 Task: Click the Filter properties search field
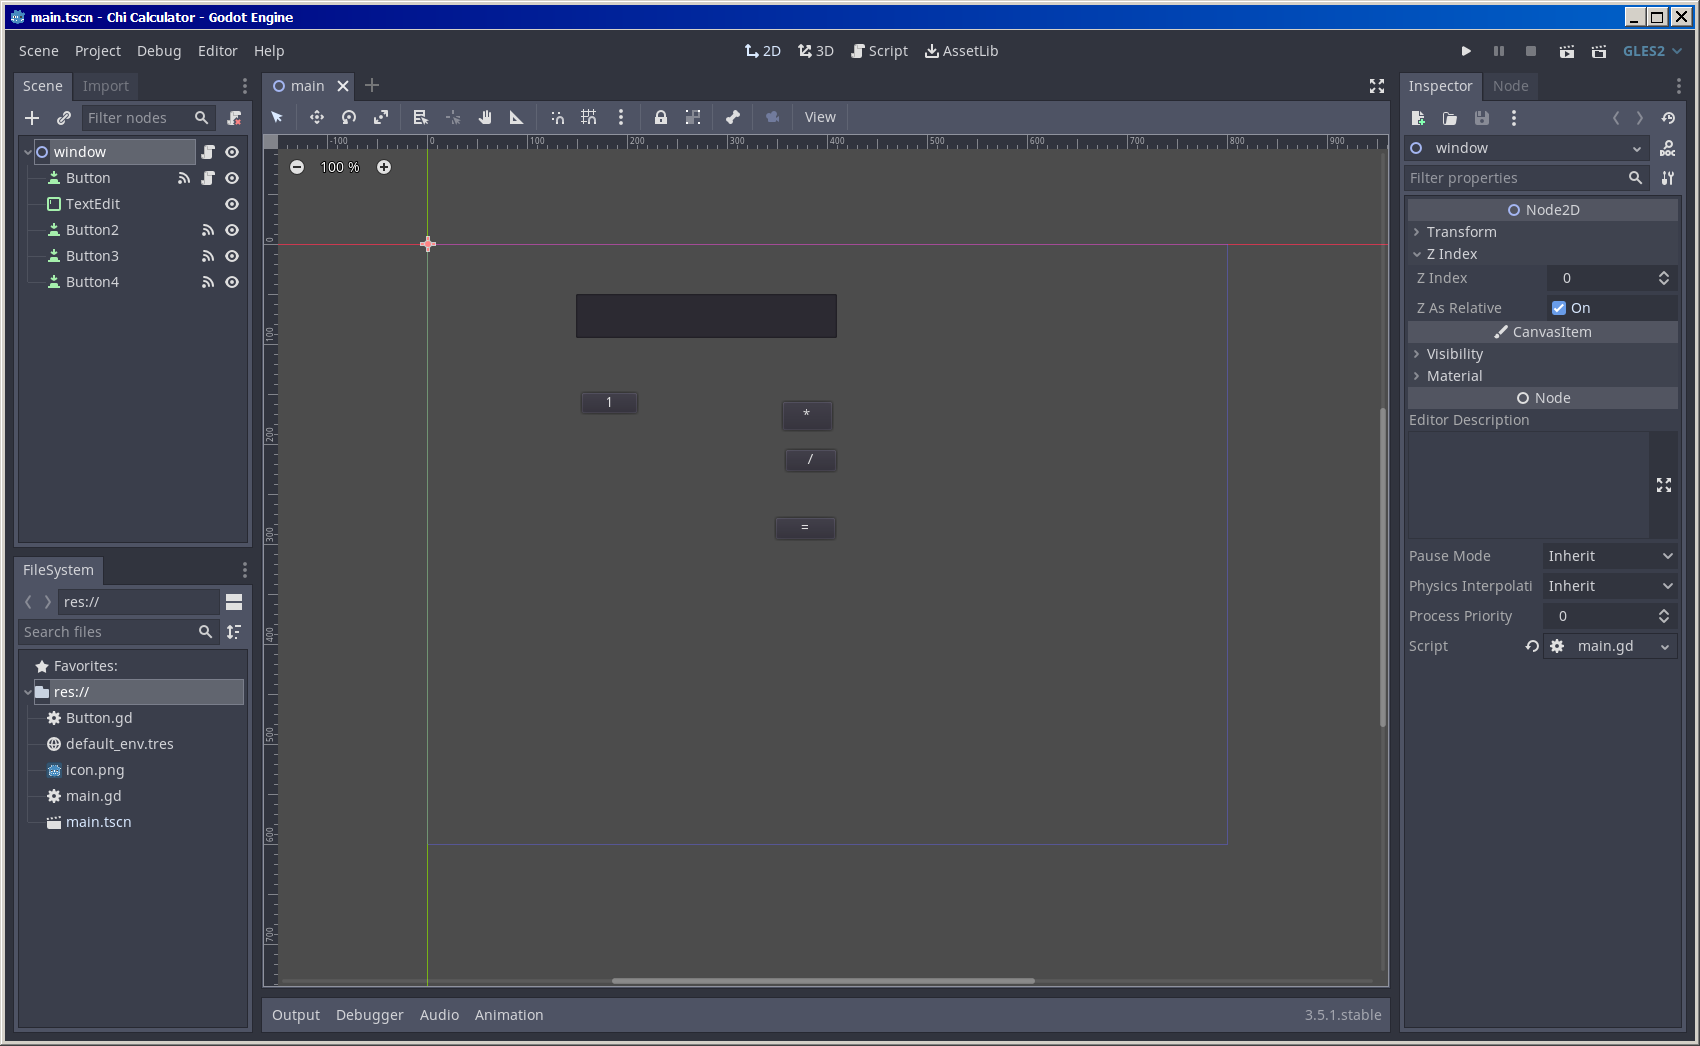(x=1515, y=178)
